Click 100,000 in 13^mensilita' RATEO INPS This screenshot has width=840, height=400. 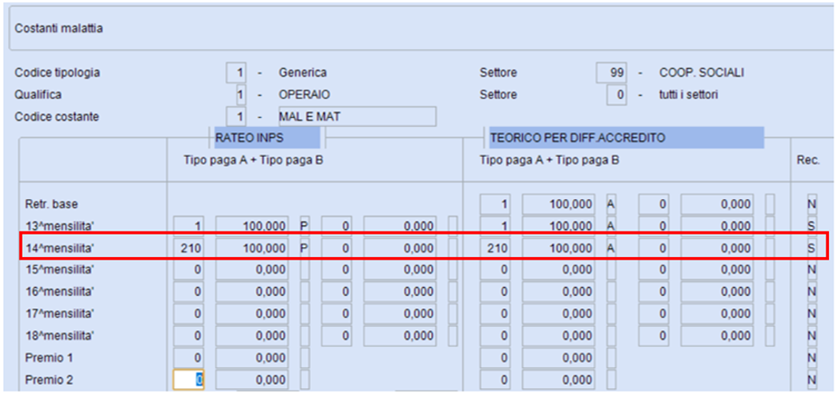coord(252,226)
